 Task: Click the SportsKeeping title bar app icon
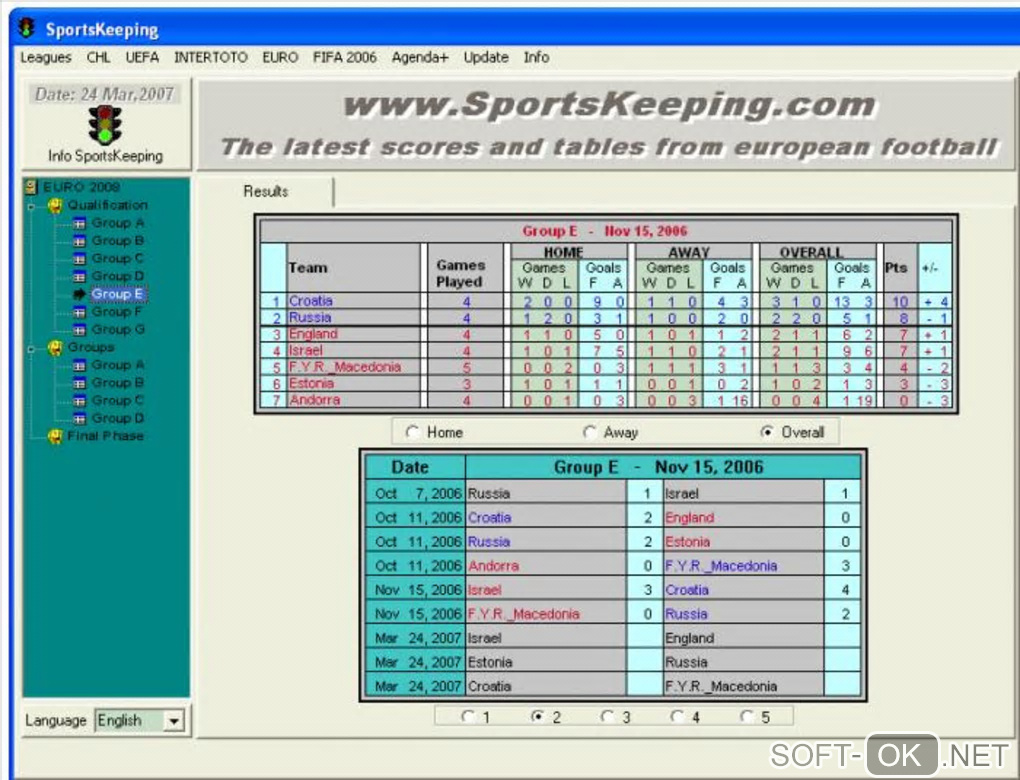tap(27, 29)
